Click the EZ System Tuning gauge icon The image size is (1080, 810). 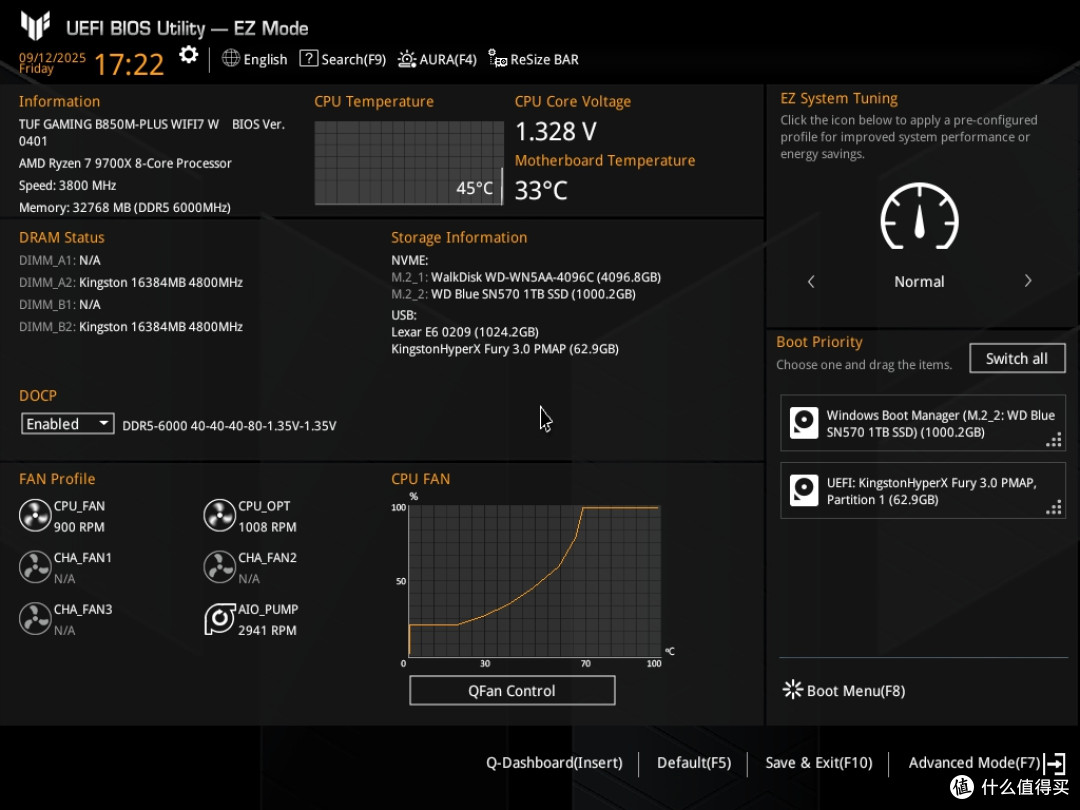(x=920, y=216)
